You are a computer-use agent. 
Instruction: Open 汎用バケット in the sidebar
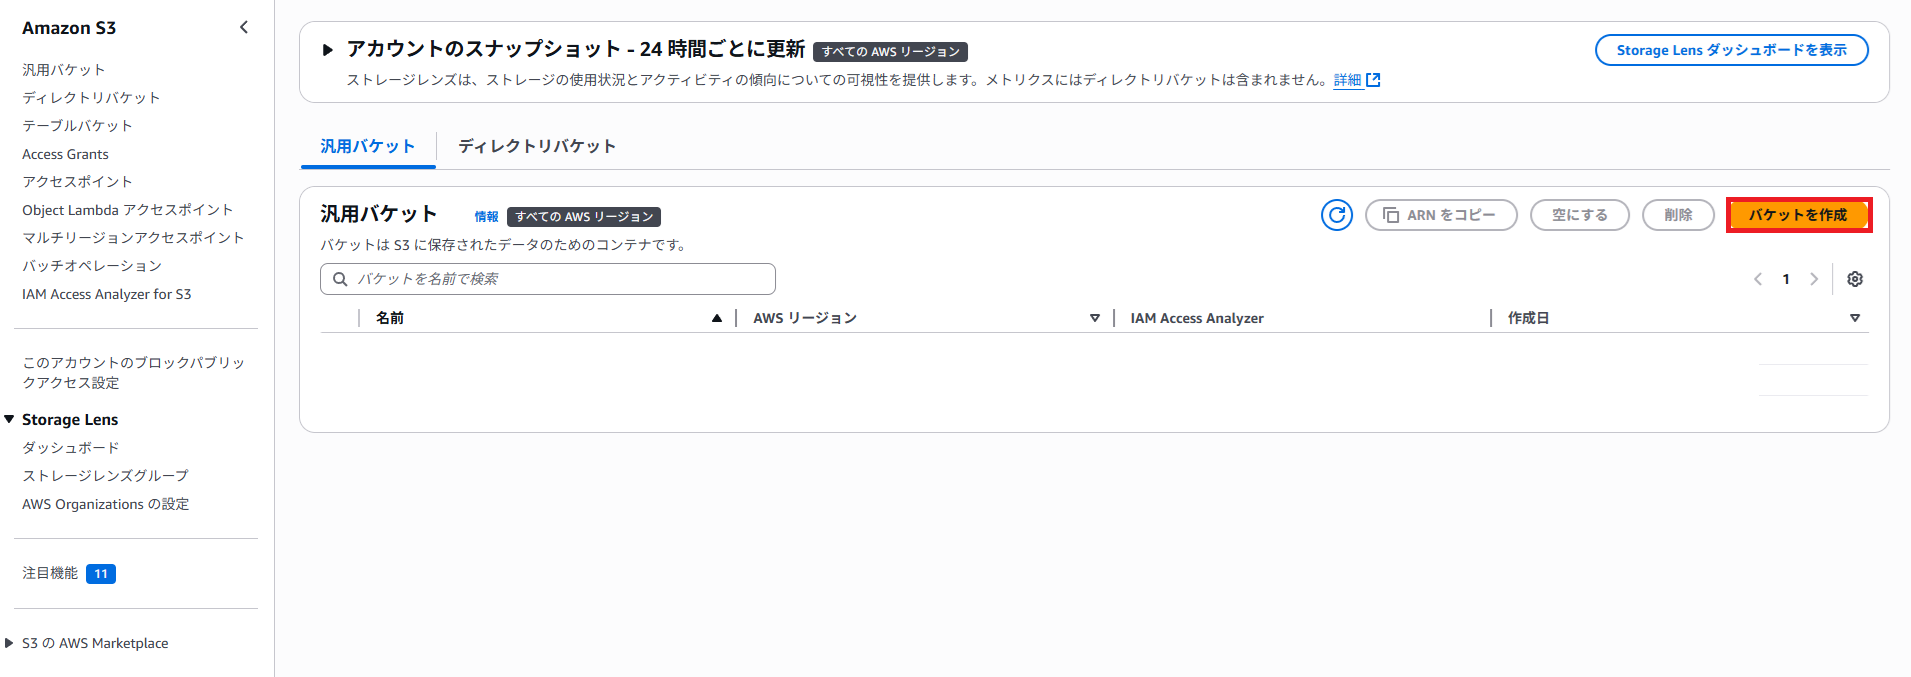pos(64,70)
